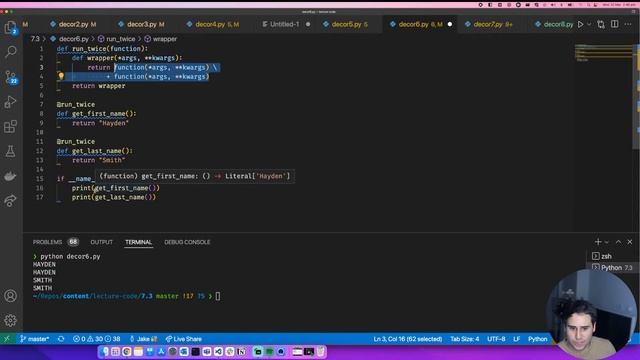Open Source Control view with 22 changes
The image size is (640, 360).
(11, 77)
